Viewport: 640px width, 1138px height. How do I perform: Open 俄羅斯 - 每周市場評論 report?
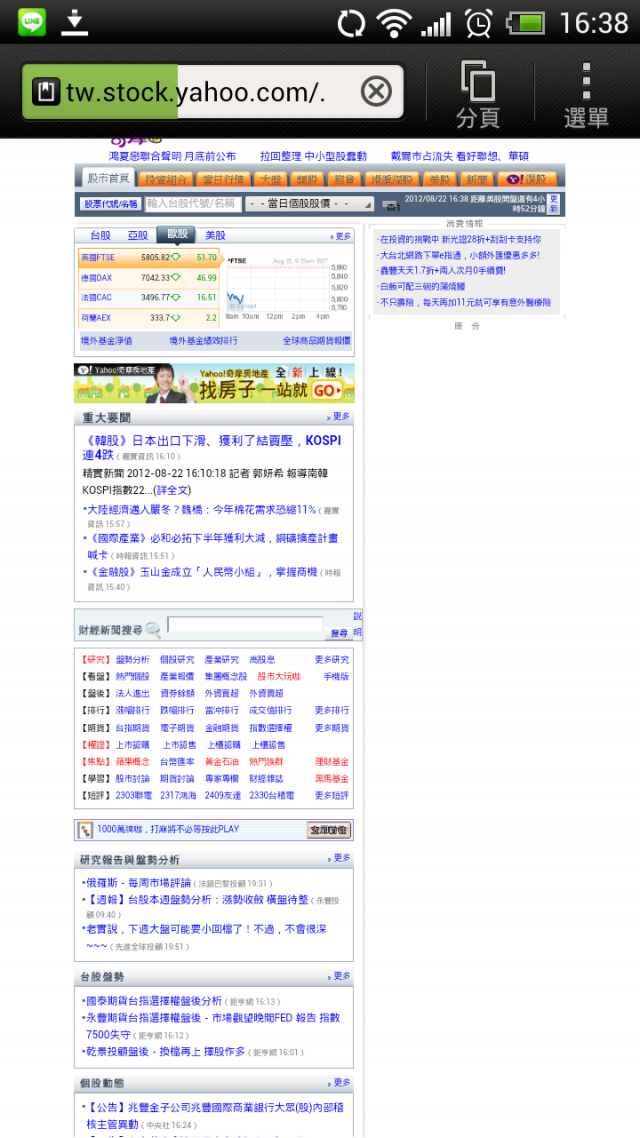(x=139, y=883)
